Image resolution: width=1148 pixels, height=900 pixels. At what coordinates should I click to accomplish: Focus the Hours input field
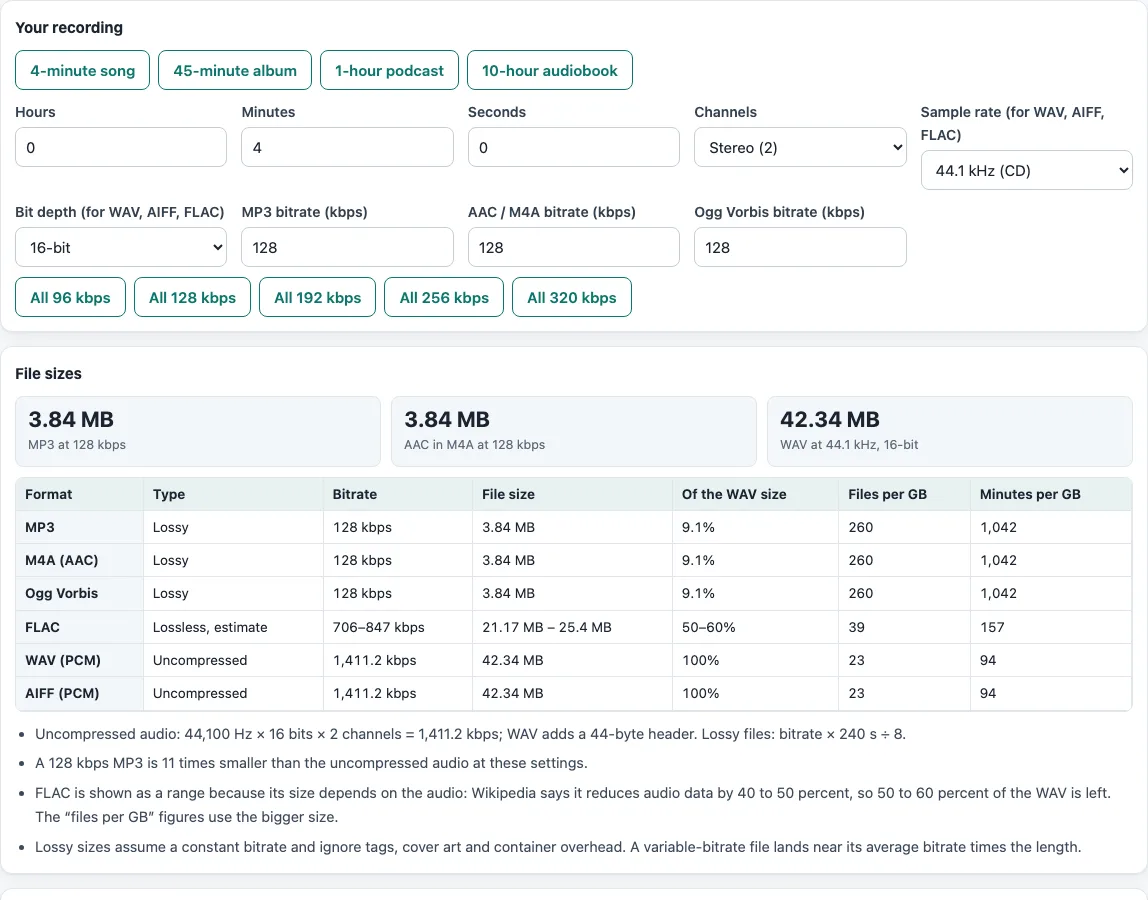(121, 147)
